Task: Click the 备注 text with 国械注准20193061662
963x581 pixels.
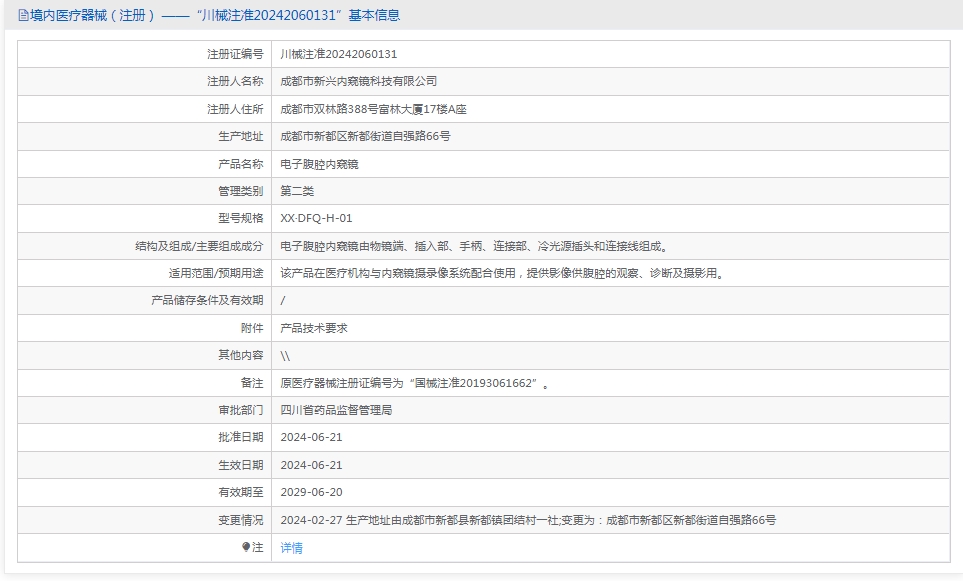Action: click(414, 383)
